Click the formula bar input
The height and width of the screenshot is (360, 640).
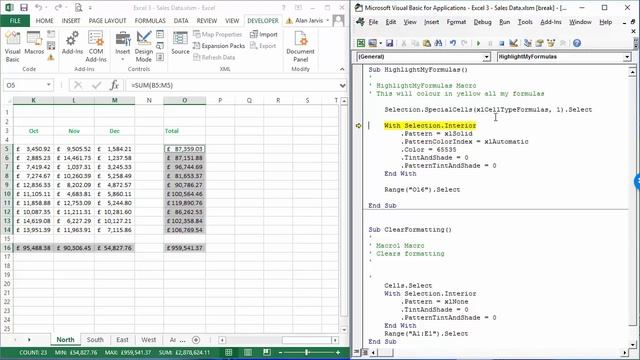tap(232, 85)
